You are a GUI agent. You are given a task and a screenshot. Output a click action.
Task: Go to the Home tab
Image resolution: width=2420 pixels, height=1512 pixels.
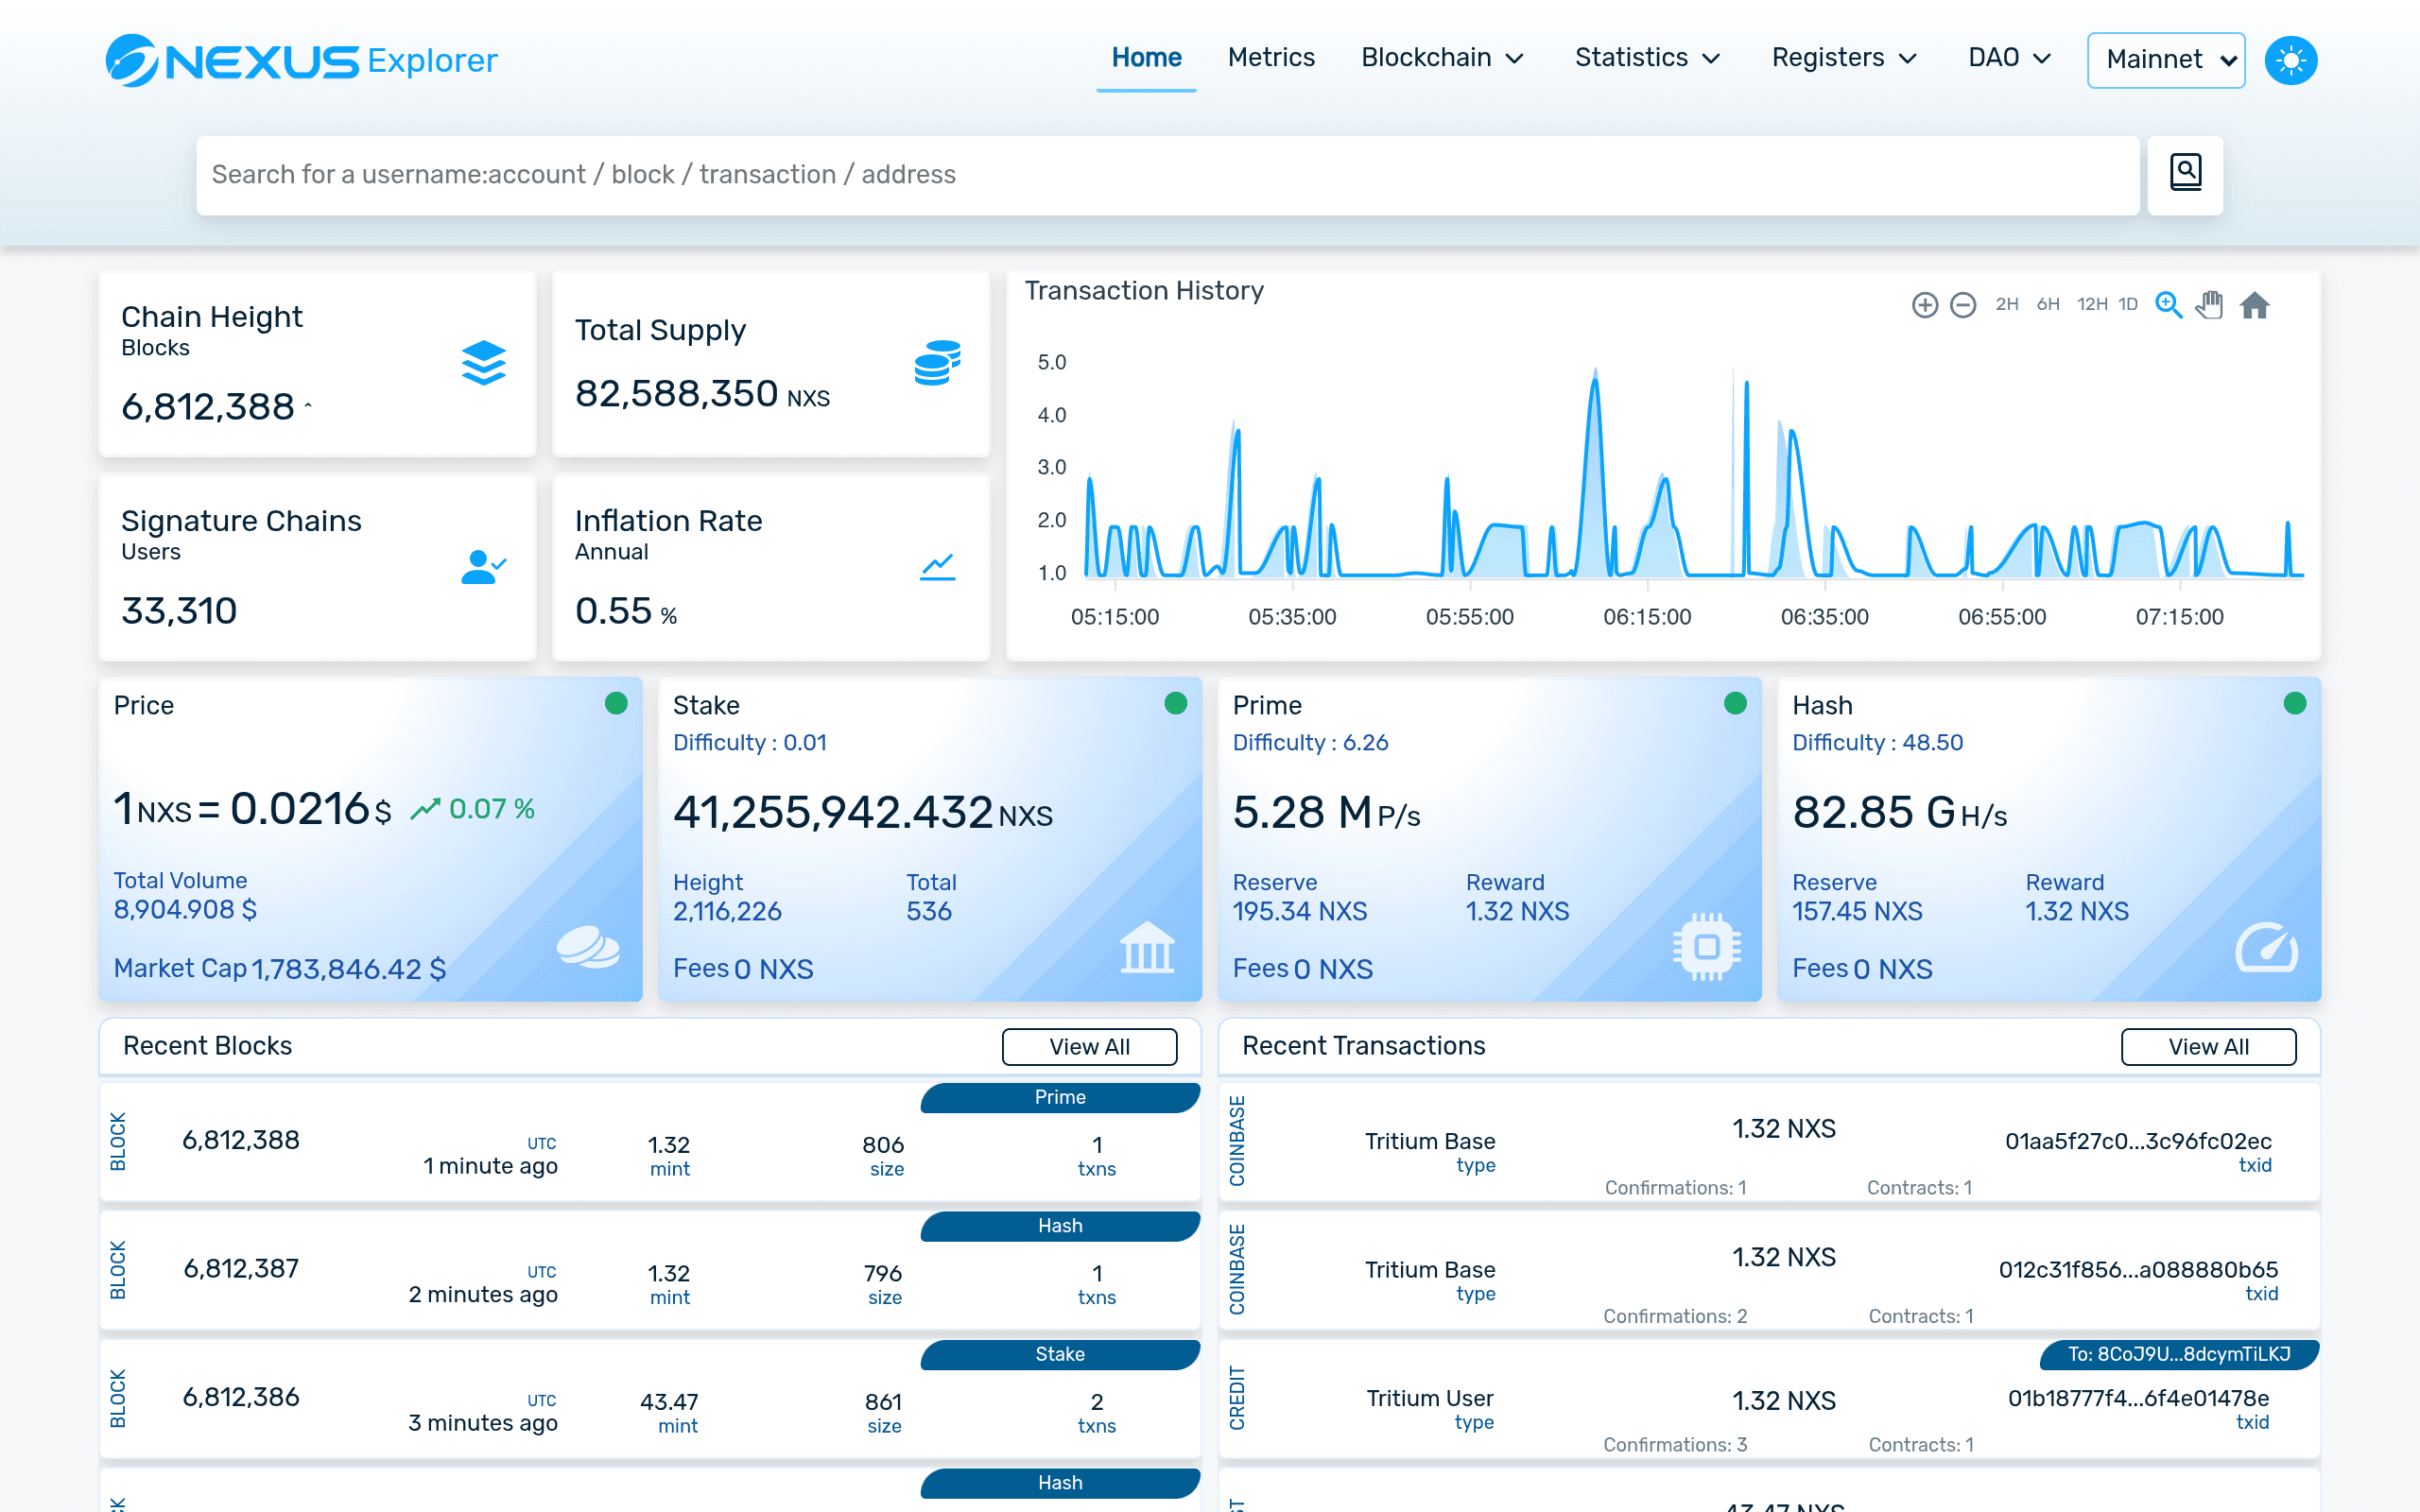point(1146,58)
